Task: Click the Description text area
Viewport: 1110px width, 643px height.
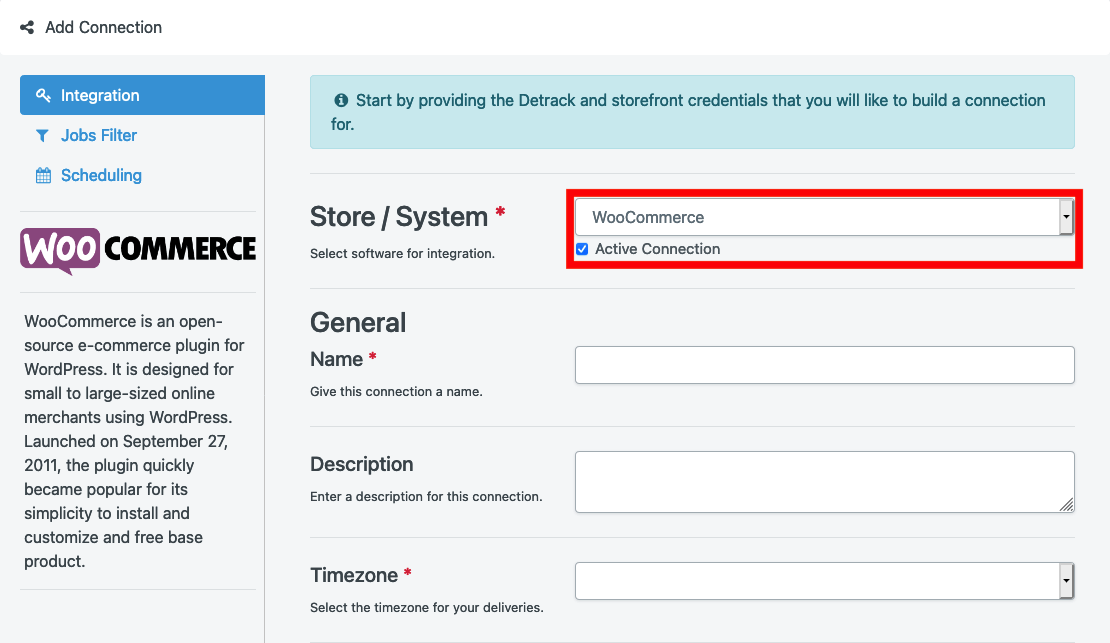Action: click(x=825, y=482)
